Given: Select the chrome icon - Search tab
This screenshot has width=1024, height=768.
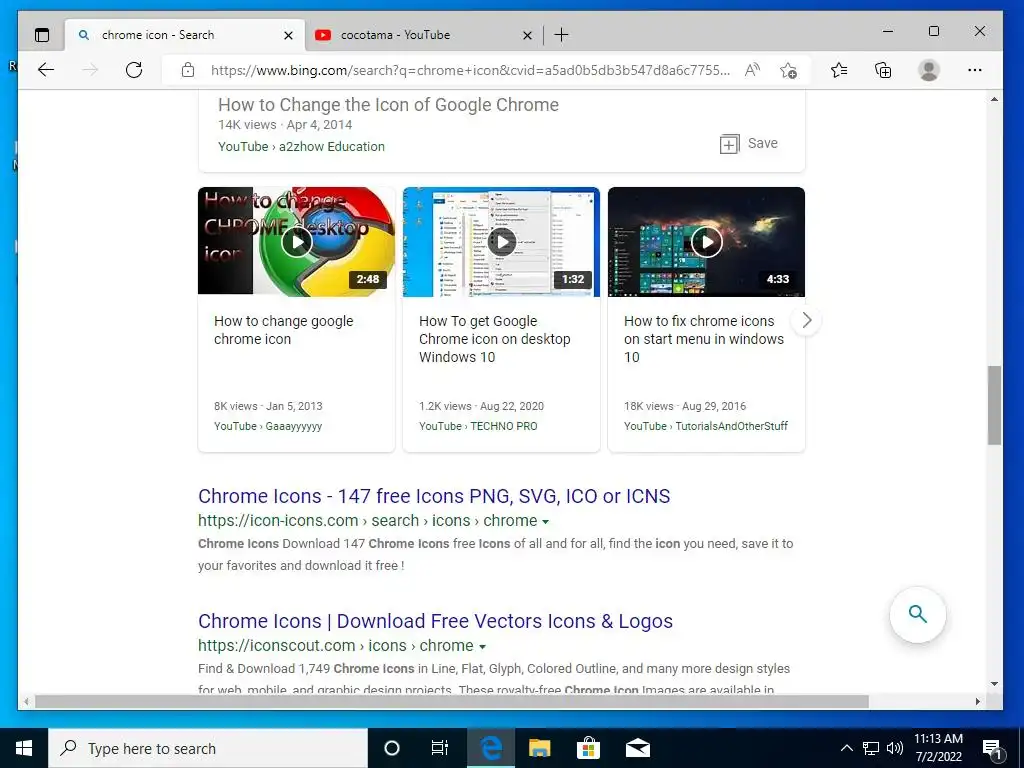Looking at the screenshot, I should [185, 35].
